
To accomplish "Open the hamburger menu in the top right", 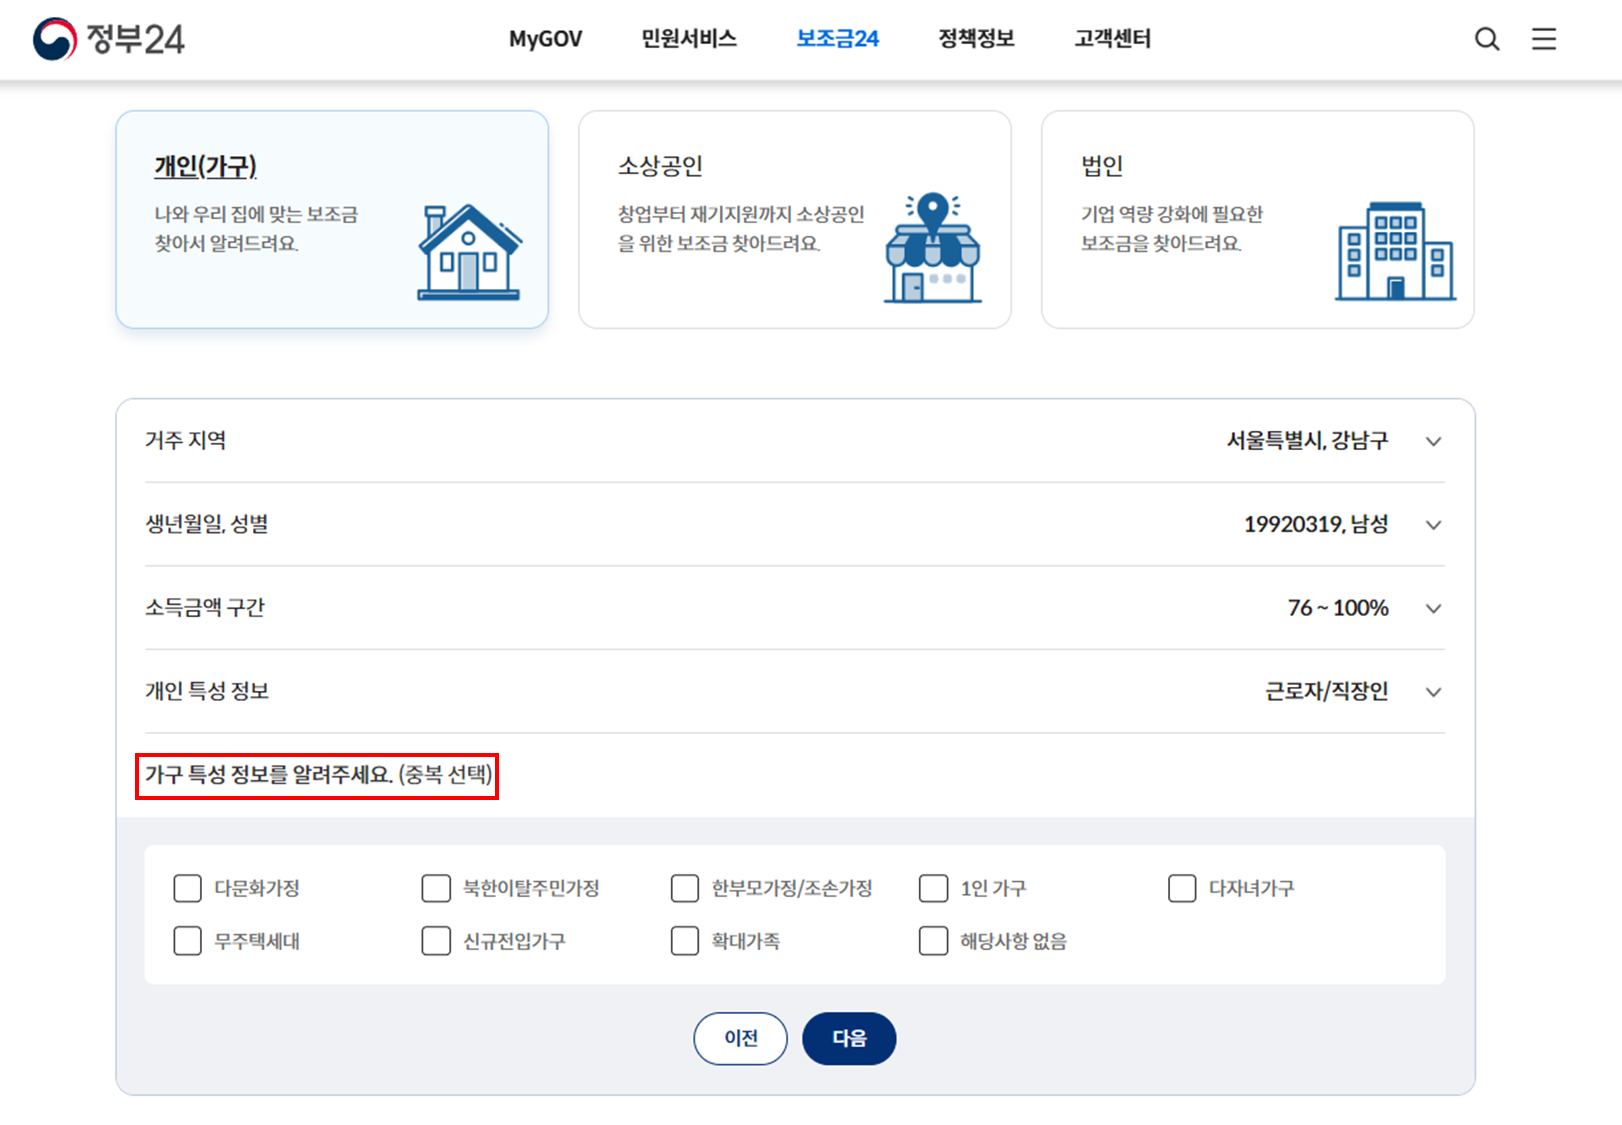I will (1544, 39).
